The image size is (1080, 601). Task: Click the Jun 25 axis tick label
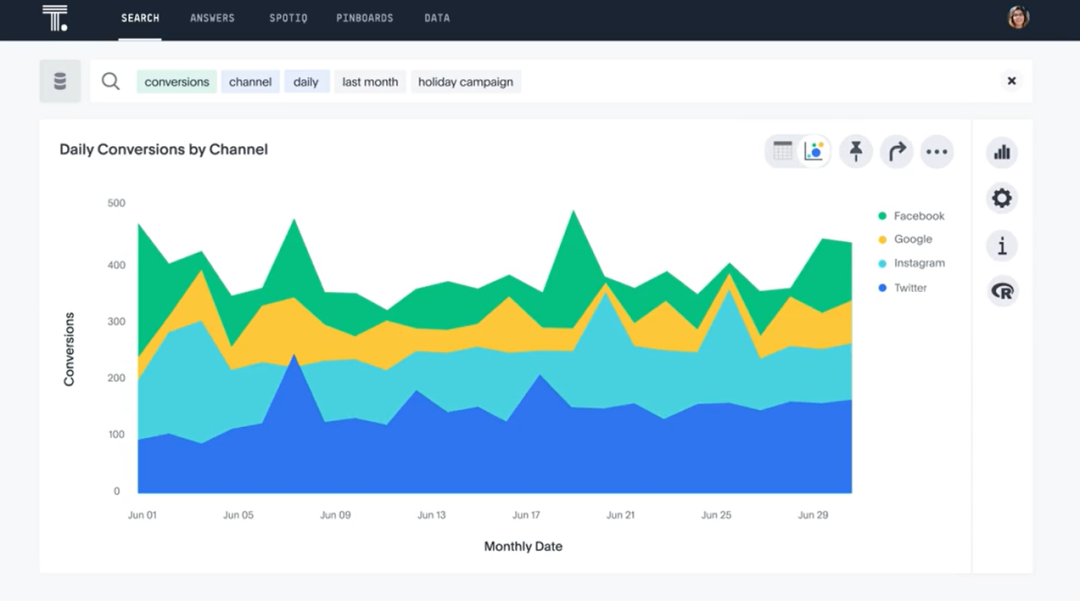(x=716, y=515)
